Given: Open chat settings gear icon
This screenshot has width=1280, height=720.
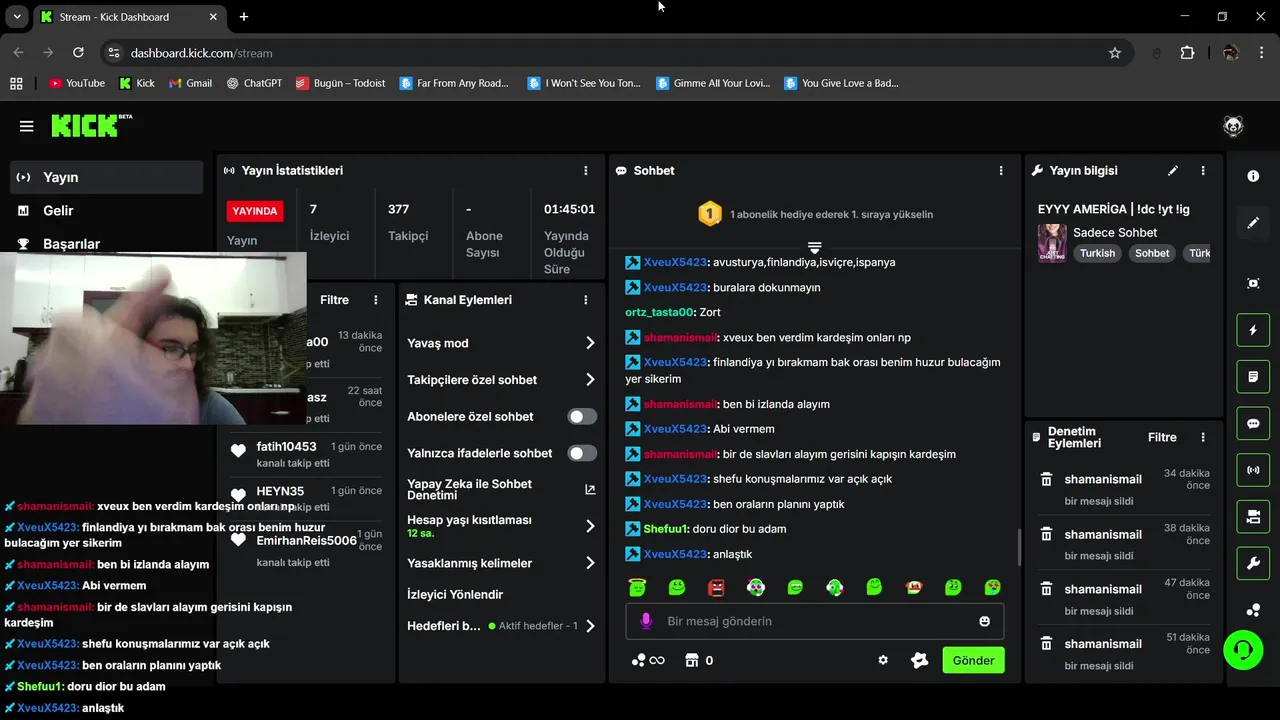Looking at the screenshot, I should [x=883, y=660].
